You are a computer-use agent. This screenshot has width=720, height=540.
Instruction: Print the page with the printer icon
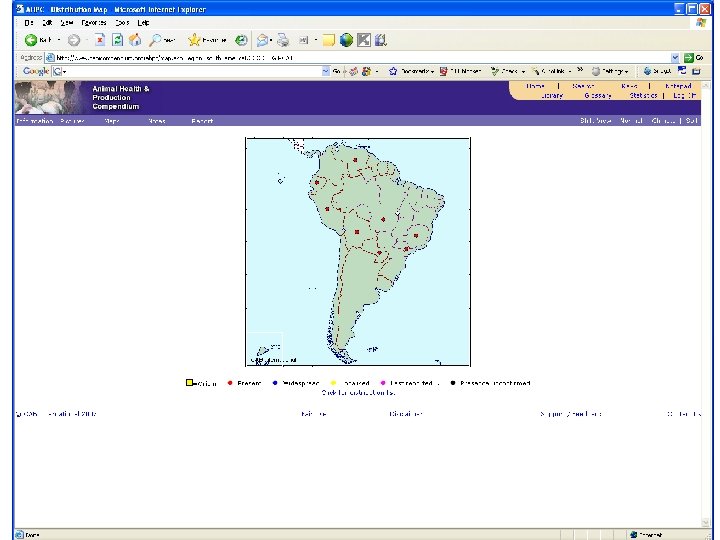tap(283, 40)
